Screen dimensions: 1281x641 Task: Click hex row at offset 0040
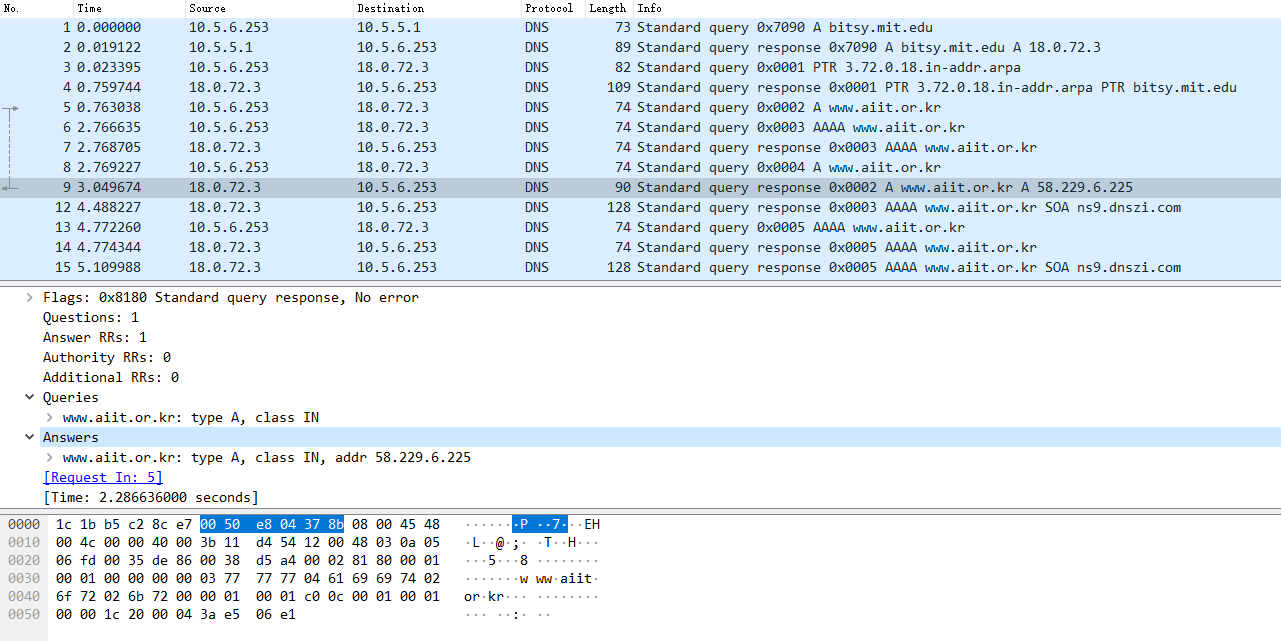[x=248, y=596]
